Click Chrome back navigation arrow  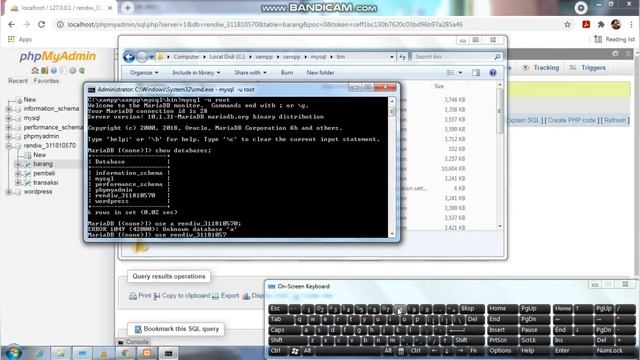pyautogui.click(x=11, y=24)
